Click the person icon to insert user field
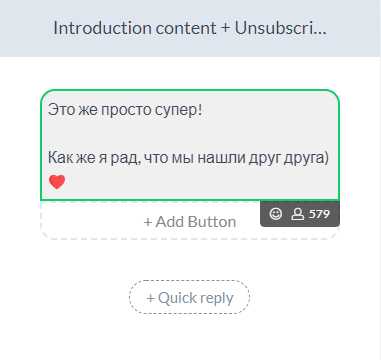 298,214
